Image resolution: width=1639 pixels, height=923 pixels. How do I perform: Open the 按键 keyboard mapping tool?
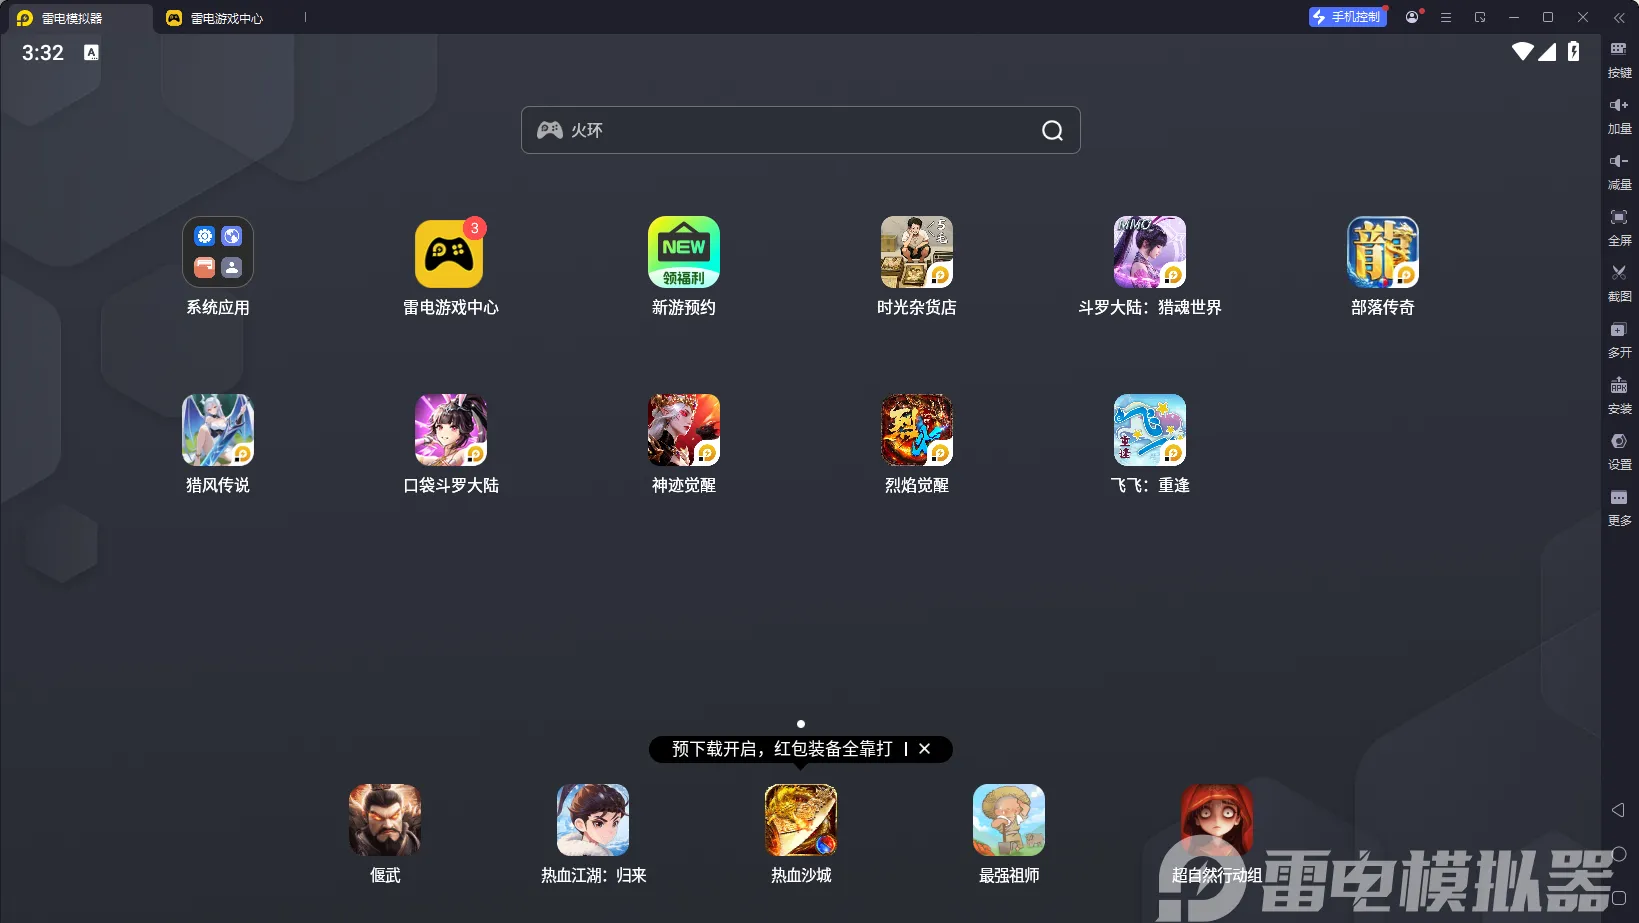pyautogui.click(x=1619, y=59)
